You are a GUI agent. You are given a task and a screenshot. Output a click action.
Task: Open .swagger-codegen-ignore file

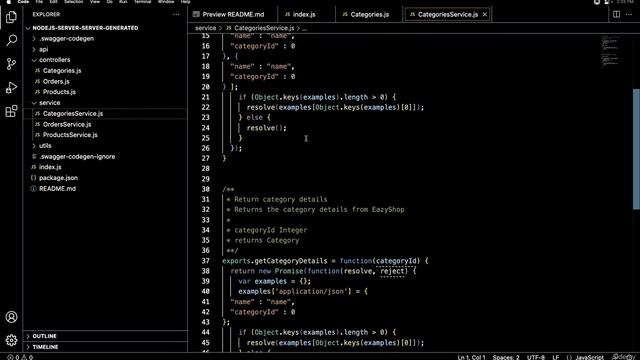tap(77, 157)
